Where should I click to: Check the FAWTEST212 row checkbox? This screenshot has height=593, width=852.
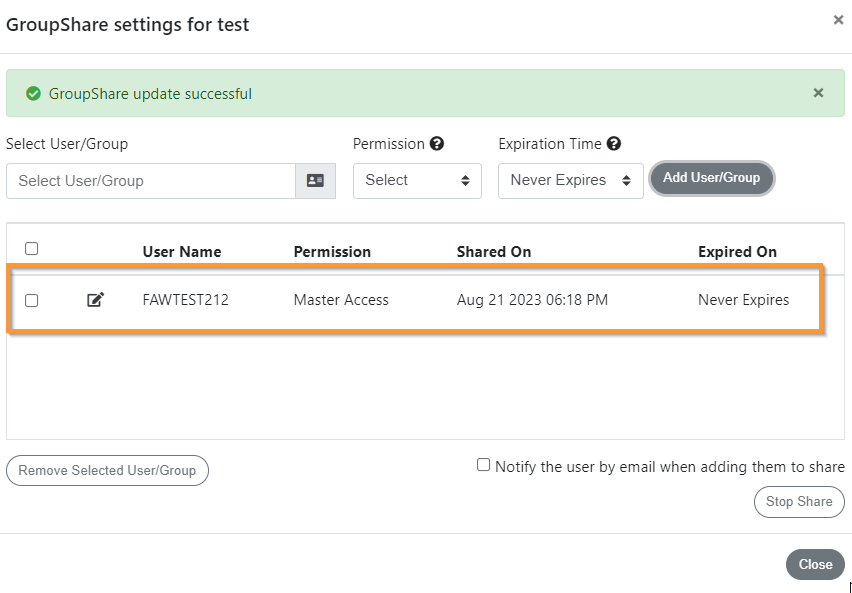(x=32, y=300)
